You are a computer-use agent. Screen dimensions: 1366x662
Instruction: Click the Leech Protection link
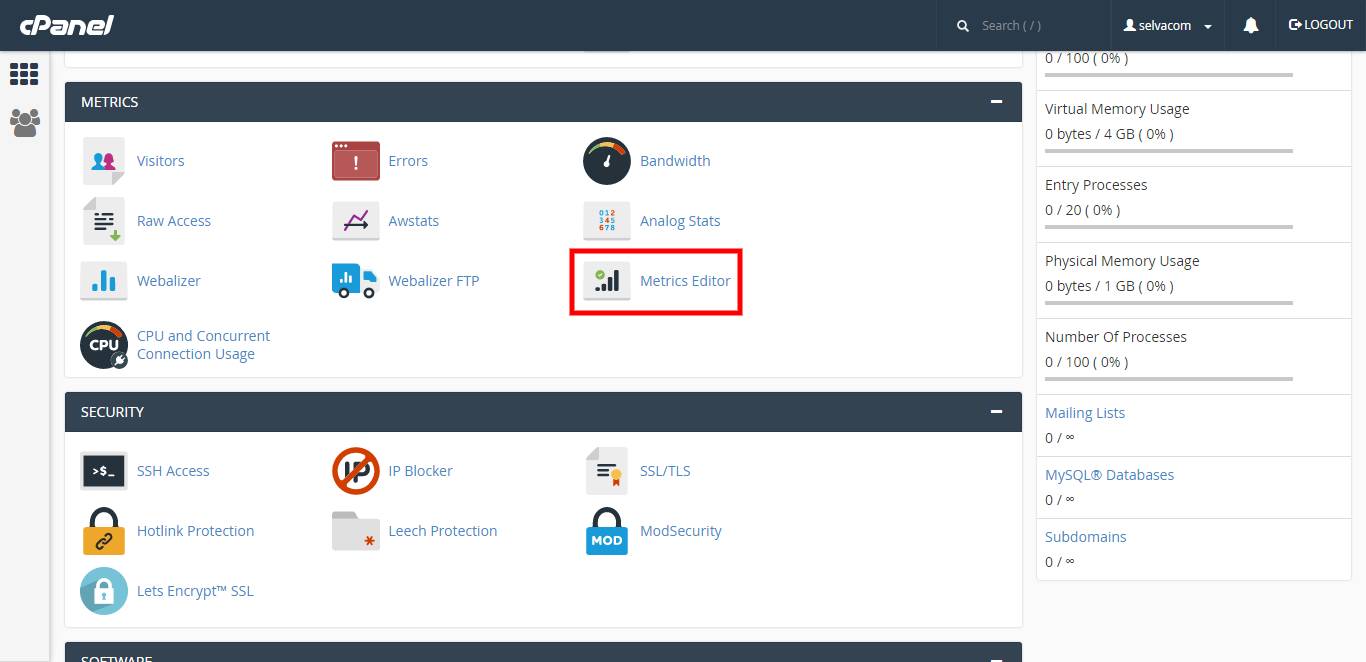(x=442, y=531)
